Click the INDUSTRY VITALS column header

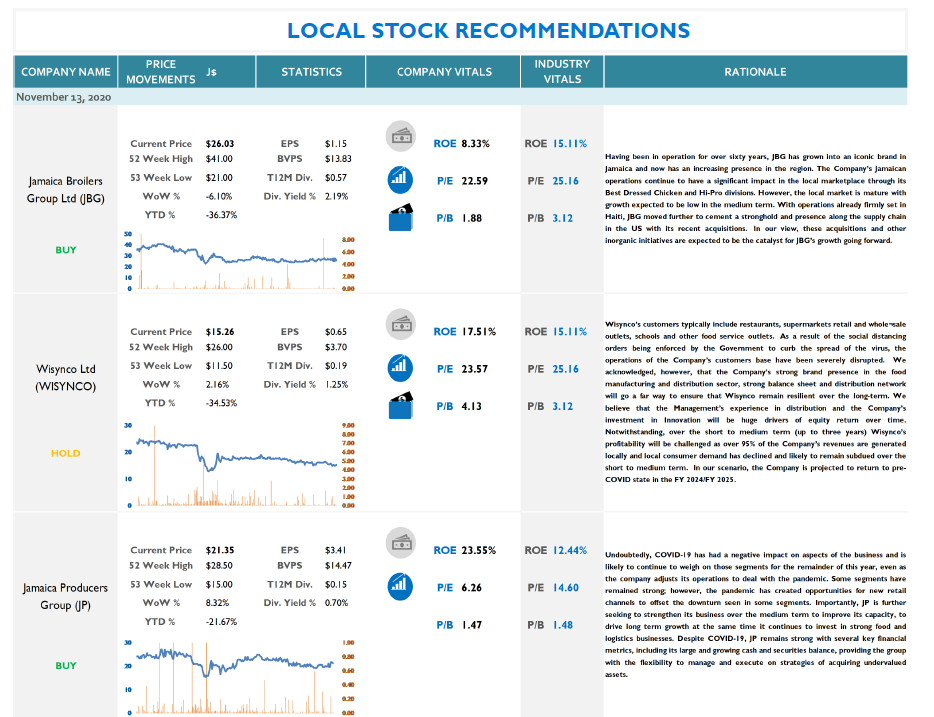(562, 71)
